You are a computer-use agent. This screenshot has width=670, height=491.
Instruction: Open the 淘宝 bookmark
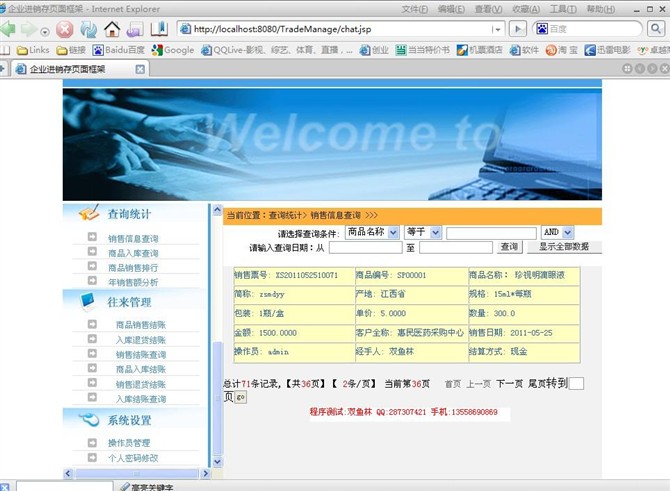point(561,50)
